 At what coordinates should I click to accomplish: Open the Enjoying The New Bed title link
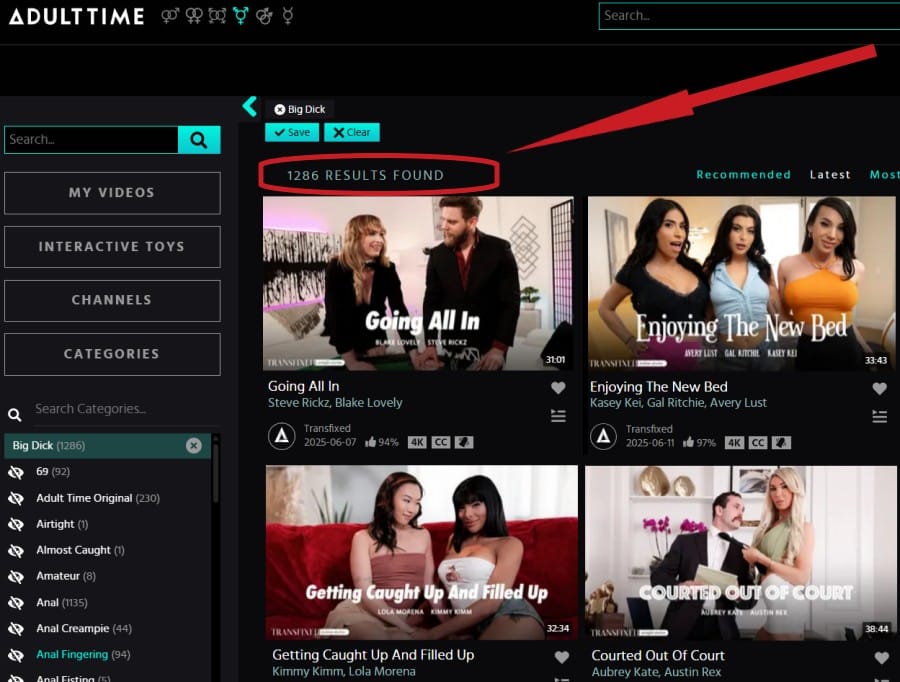click(x=658, y=387)
